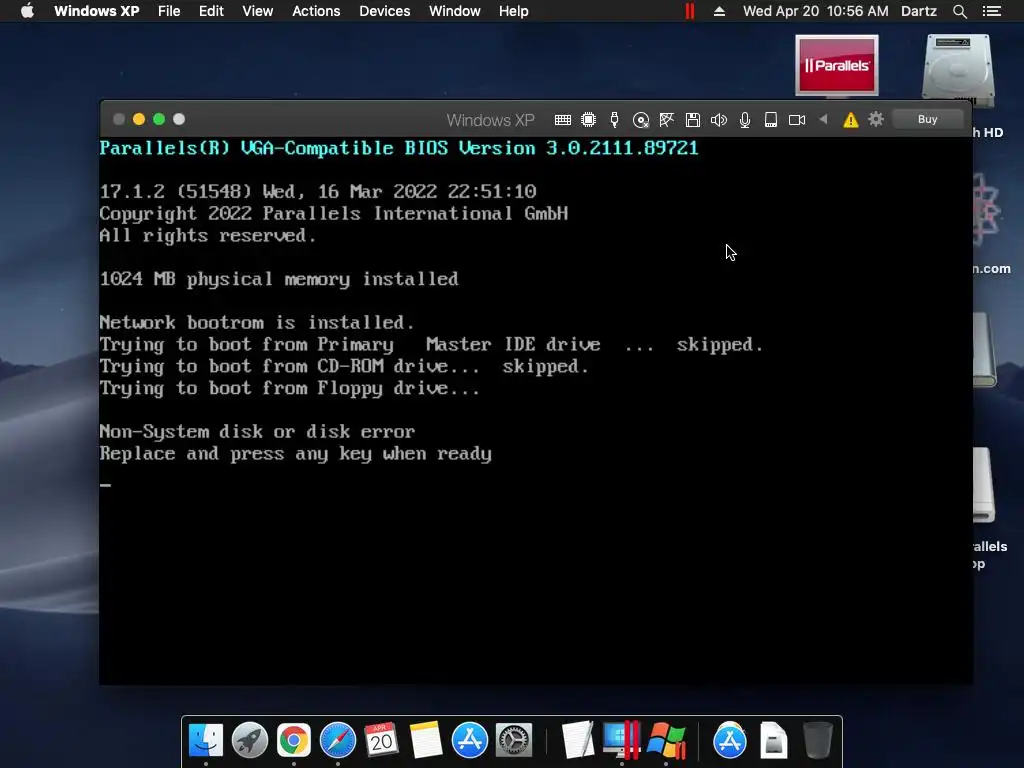Open Launchpad rocket in the Dock
1024x768 pixels.
pyautogui.click(x=249, y=740)
